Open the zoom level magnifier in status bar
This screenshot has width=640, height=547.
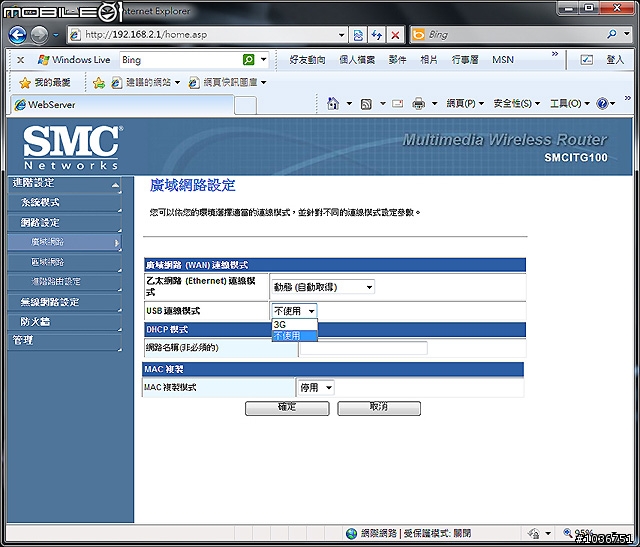(568, 532)
